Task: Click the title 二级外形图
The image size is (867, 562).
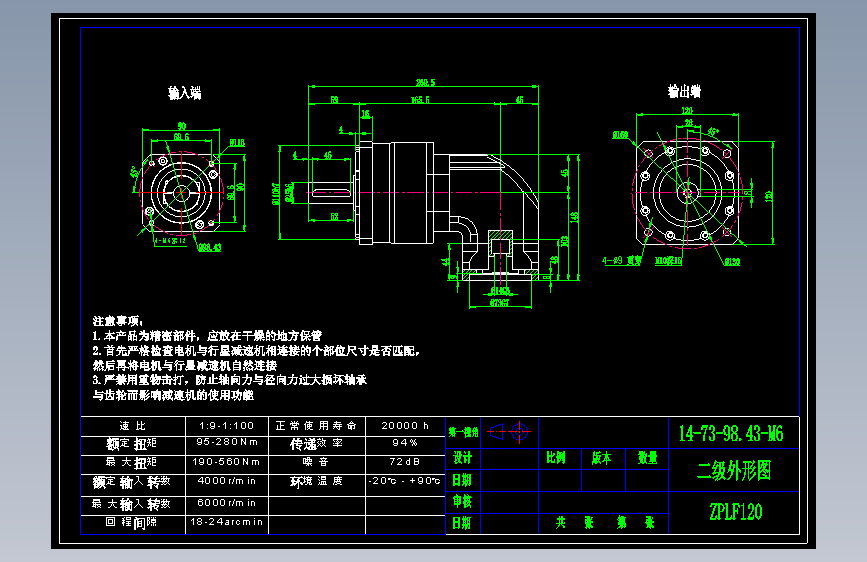Action: click(x=734, y=471)
